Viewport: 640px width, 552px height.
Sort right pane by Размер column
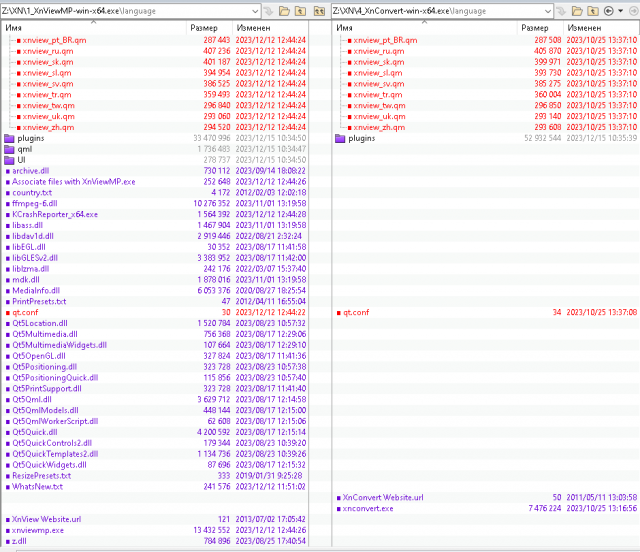click(540, 28)
